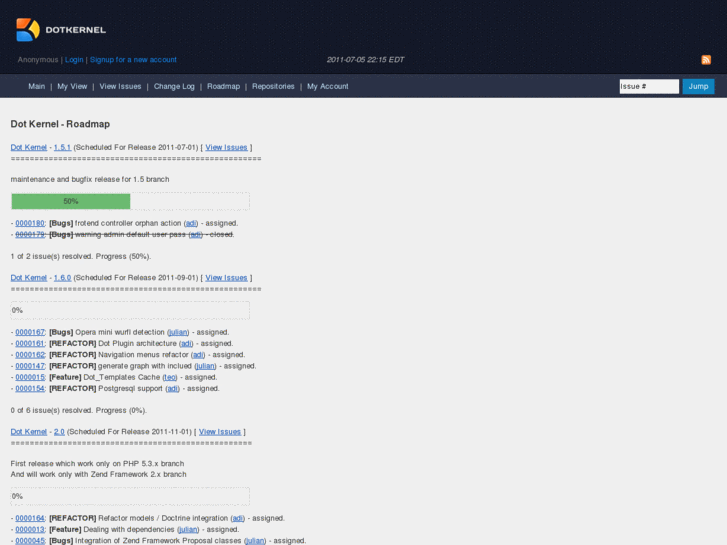Click the Anonymous user label

tap(38, 60)
